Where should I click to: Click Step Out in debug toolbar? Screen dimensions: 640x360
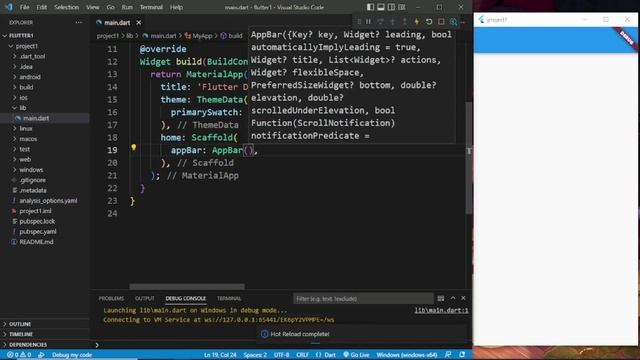pos(404,22)
